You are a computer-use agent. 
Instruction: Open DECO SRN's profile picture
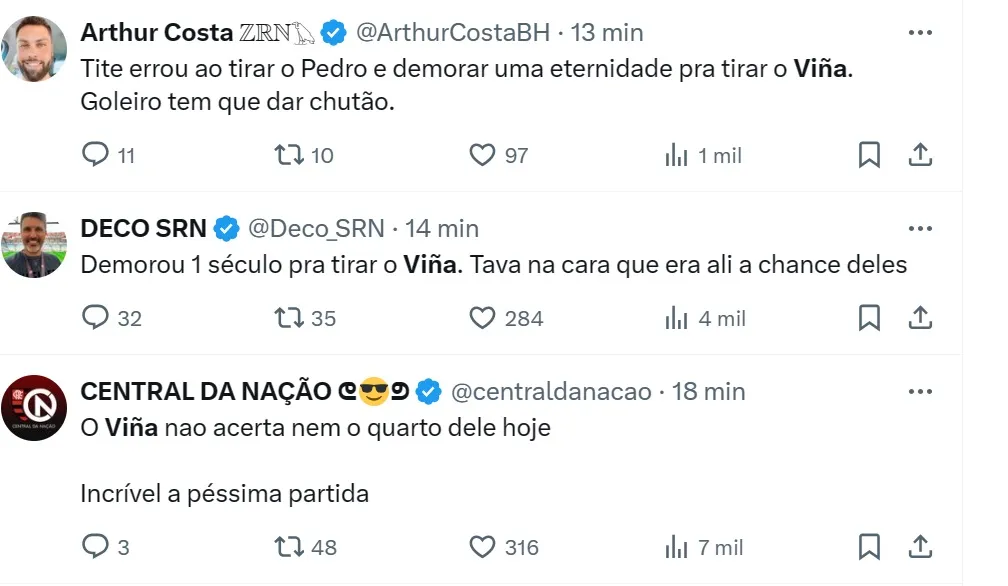point(35,245)
